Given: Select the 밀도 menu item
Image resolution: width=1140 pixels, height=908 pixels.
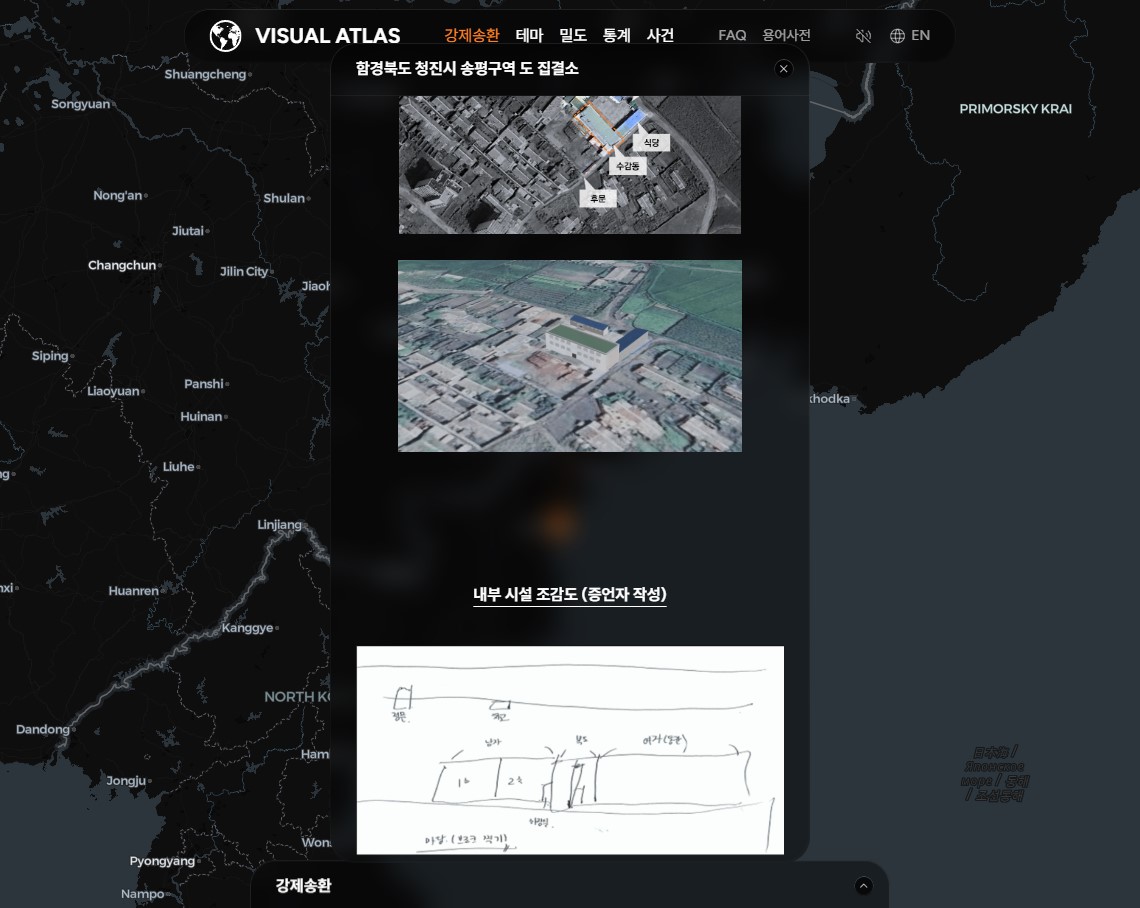Looking at the screenshot, I should pyautogui.click(x=573, y=35).
